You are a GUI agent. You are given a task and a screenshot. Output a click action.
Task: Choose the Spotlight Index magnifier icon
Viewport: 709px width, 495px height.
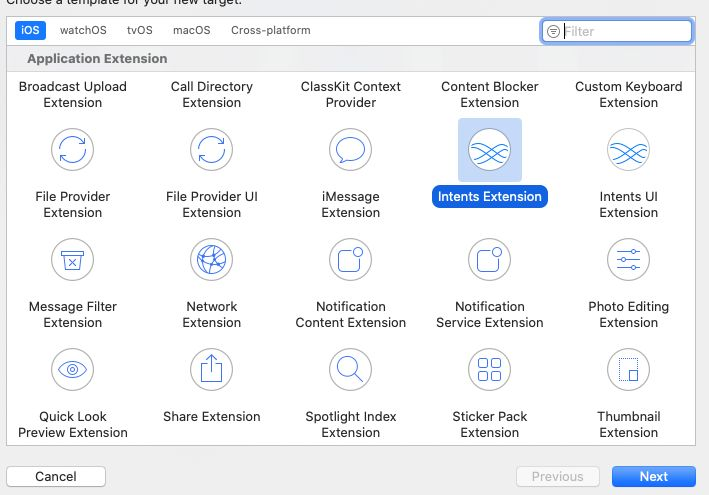pos(350,369)
